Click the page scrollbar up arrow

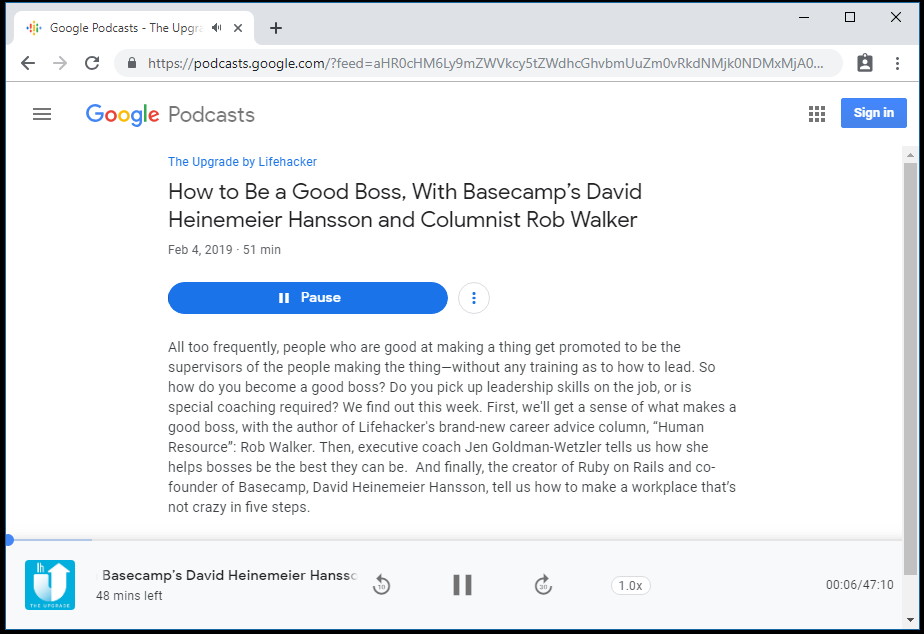pos(910,155)
